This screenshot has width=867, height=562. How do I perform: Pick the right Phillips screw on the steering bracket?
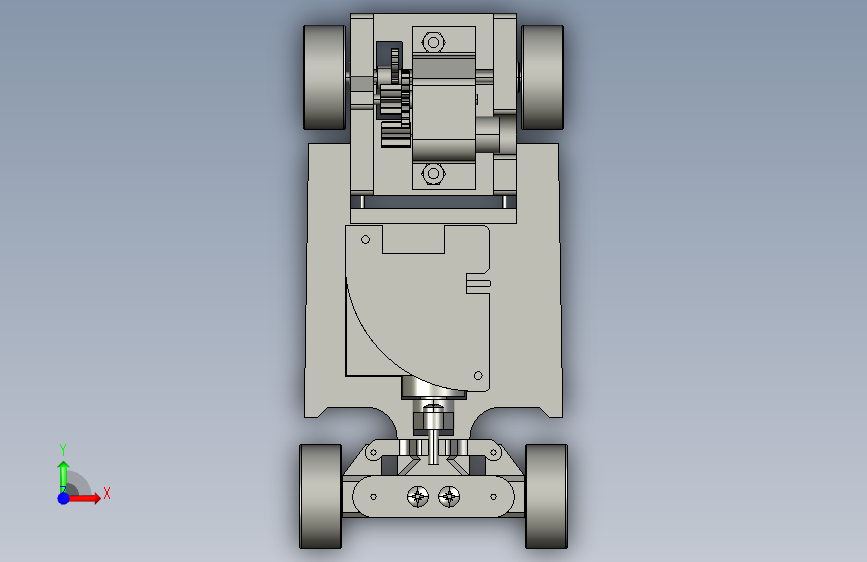[449, 496]
